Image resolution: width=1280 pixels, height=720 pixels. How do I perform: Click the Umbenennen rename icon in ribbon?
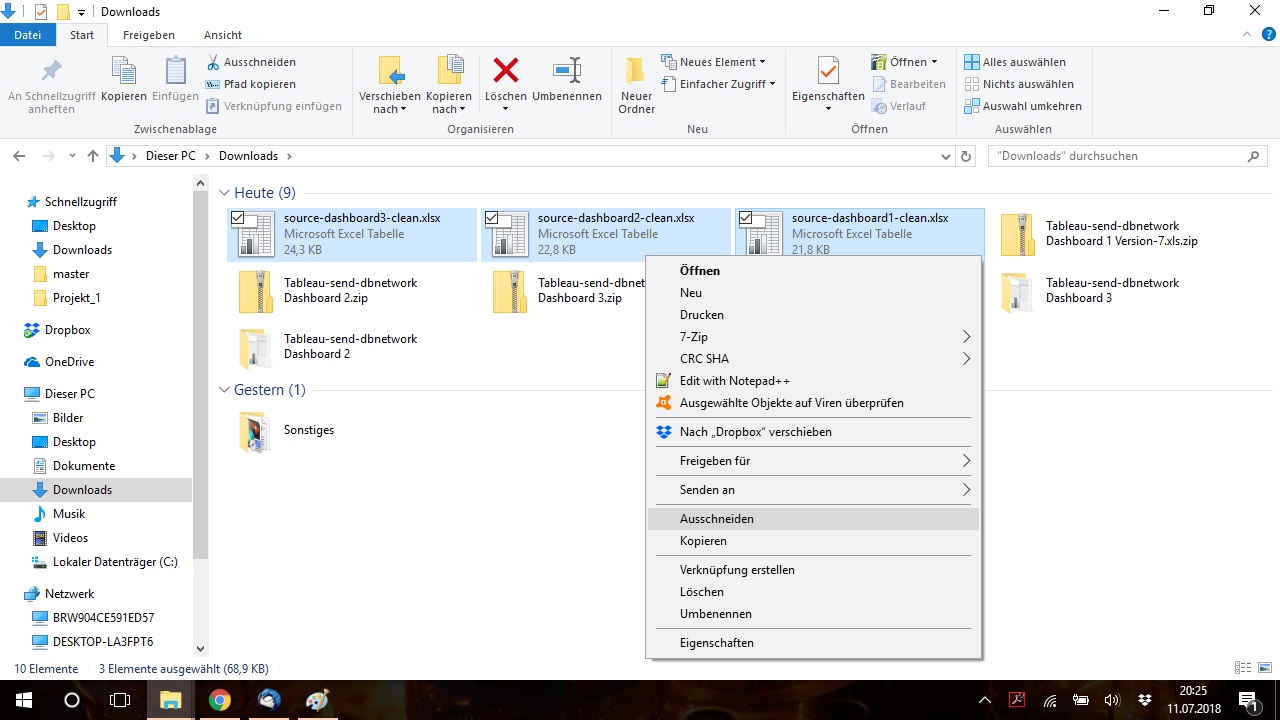coord(567,72)
